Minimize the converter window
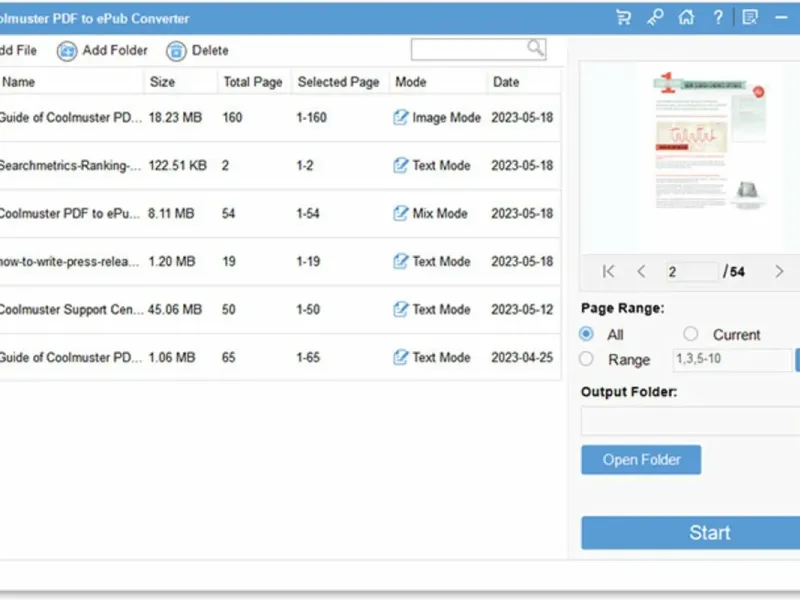 point(781,18)
